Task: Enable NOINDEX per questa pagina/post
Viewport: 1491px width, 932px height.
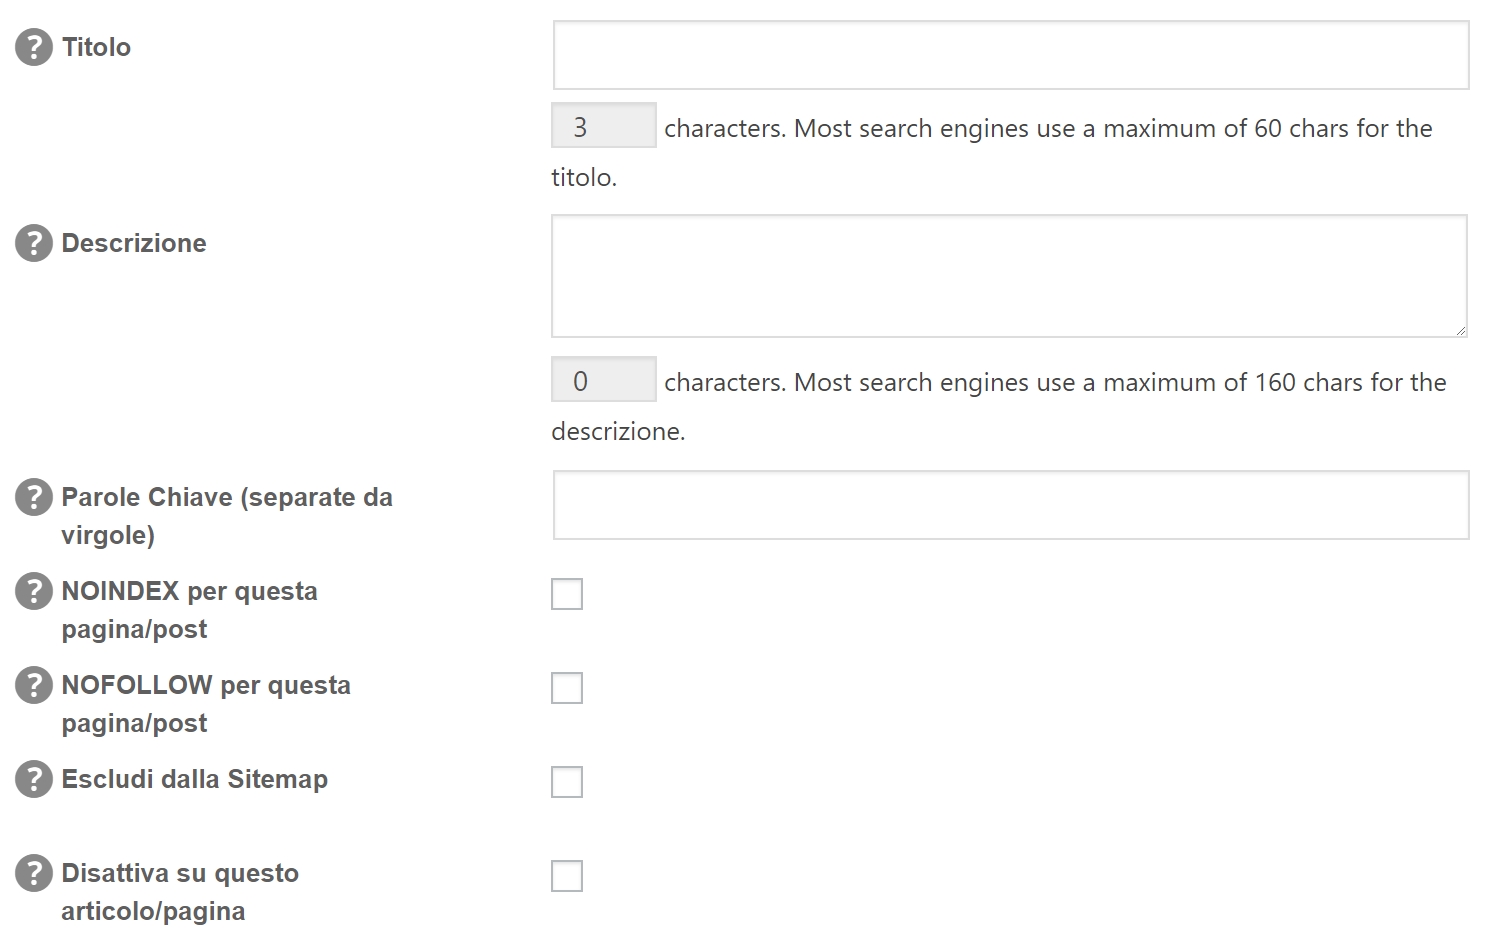Action: click(x=567, y=594)
